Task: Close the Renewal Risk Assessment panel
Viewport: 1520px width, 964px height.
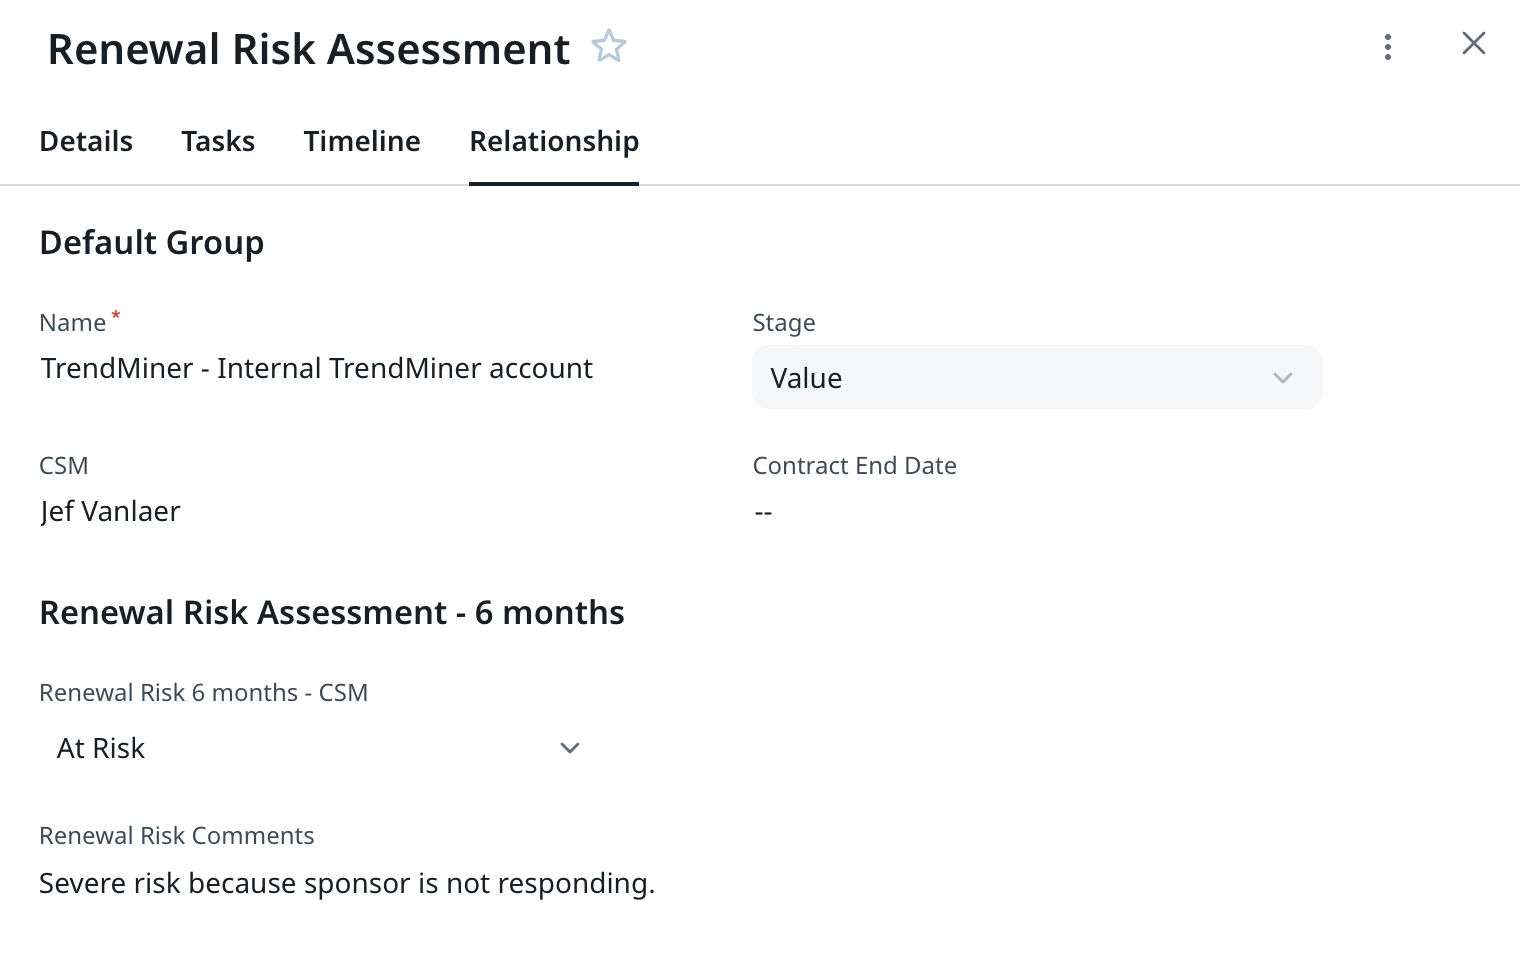Action: tap(1473, 43)
